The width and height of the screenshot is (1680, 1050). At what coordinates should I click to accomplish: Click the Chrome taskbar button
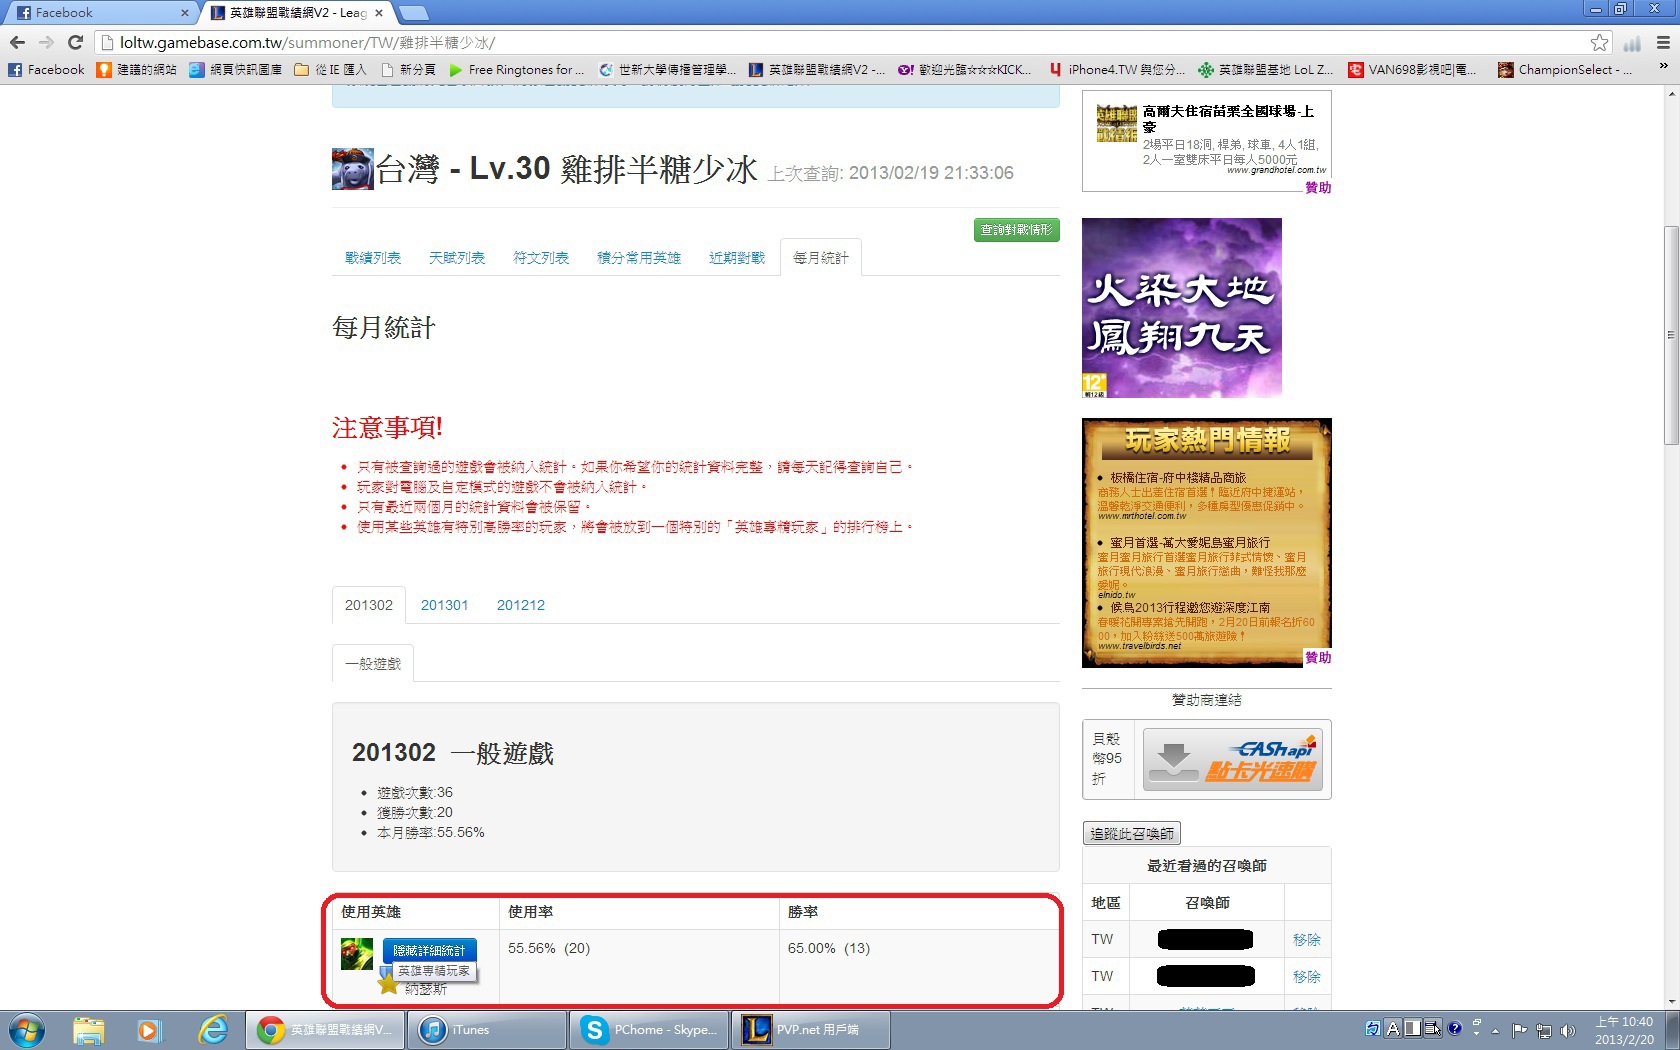[x=325, y=1029]
